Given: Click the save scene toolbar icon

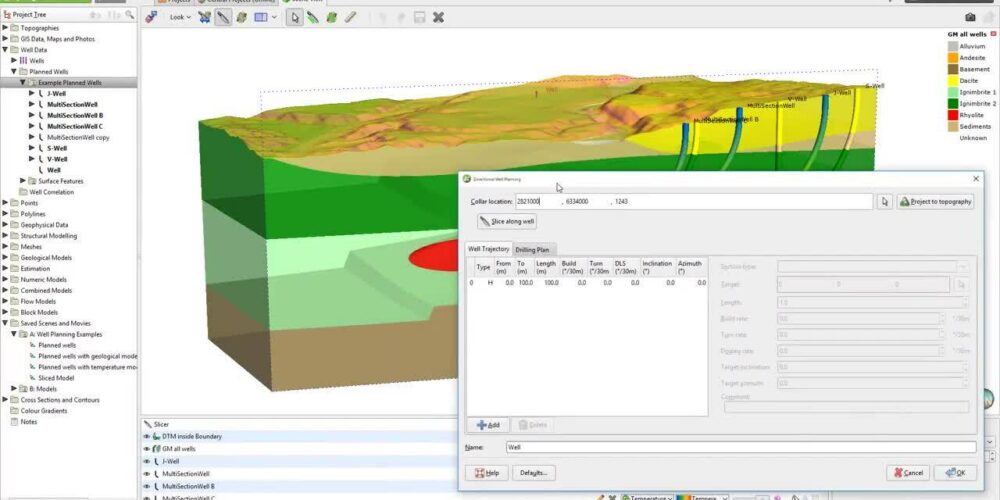Looking at the screenshot, I should coord(419,17).
